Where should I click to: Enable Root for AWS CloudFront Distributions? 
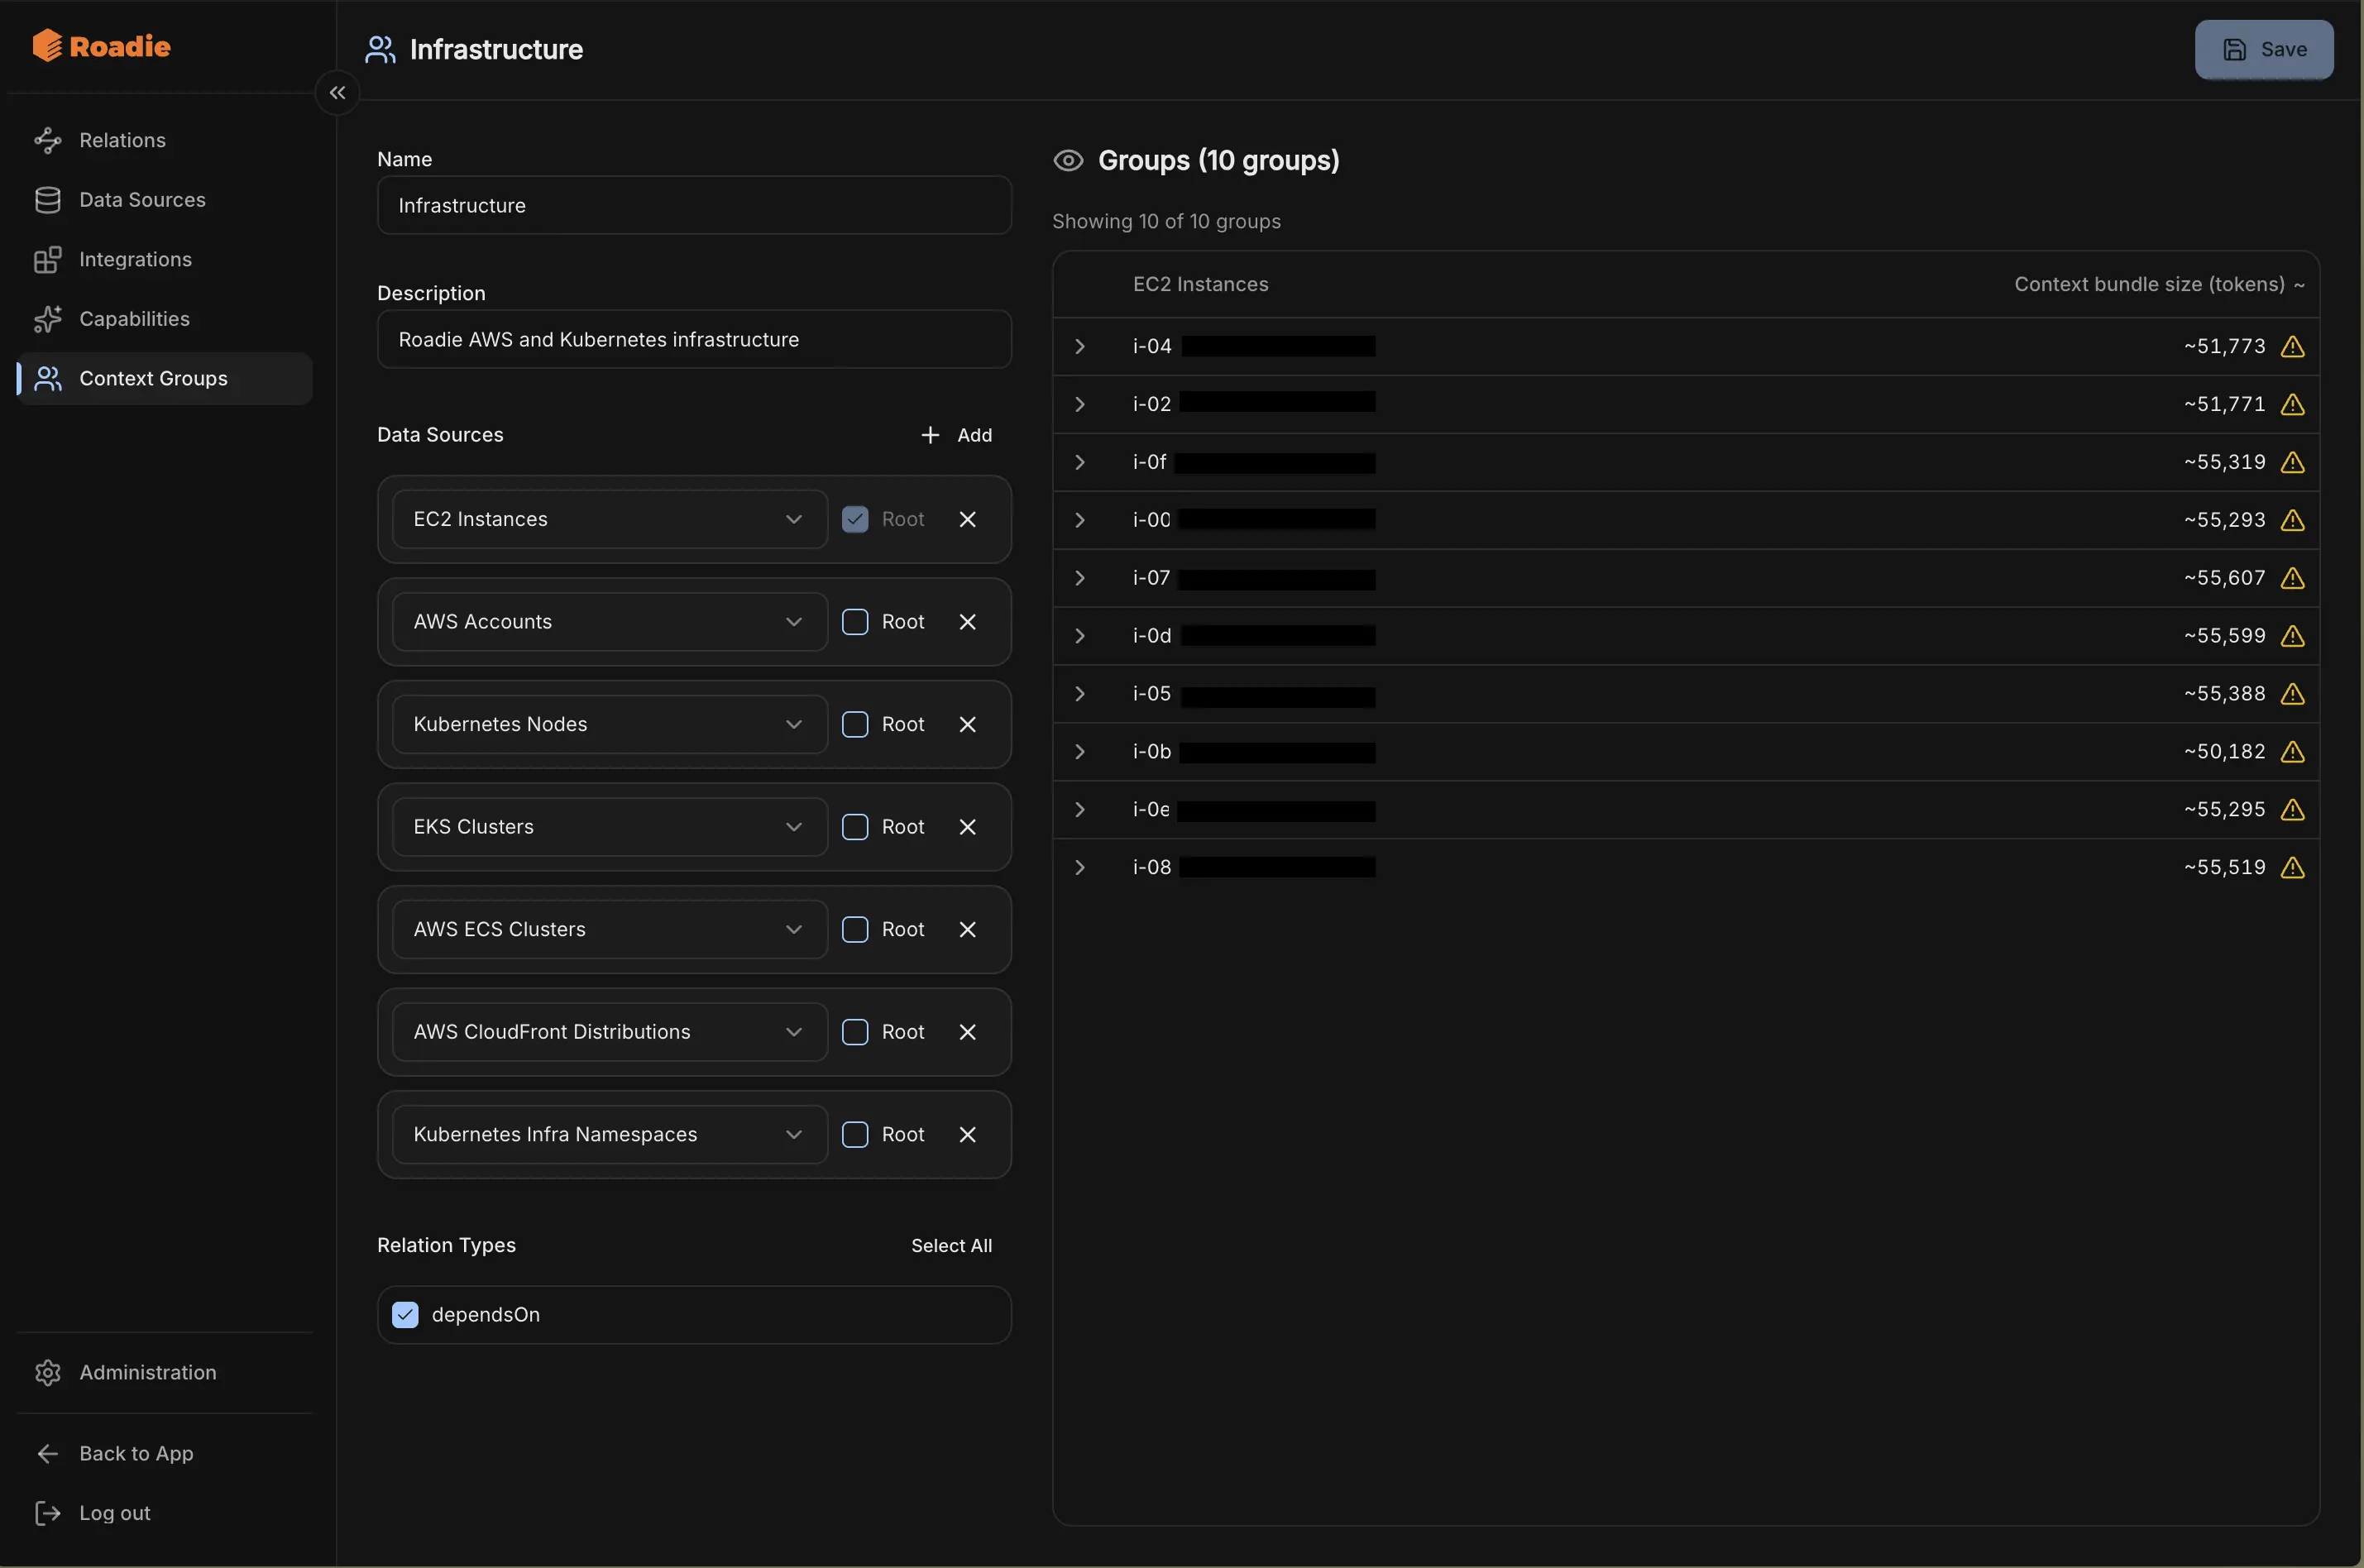click(855, 1032)
